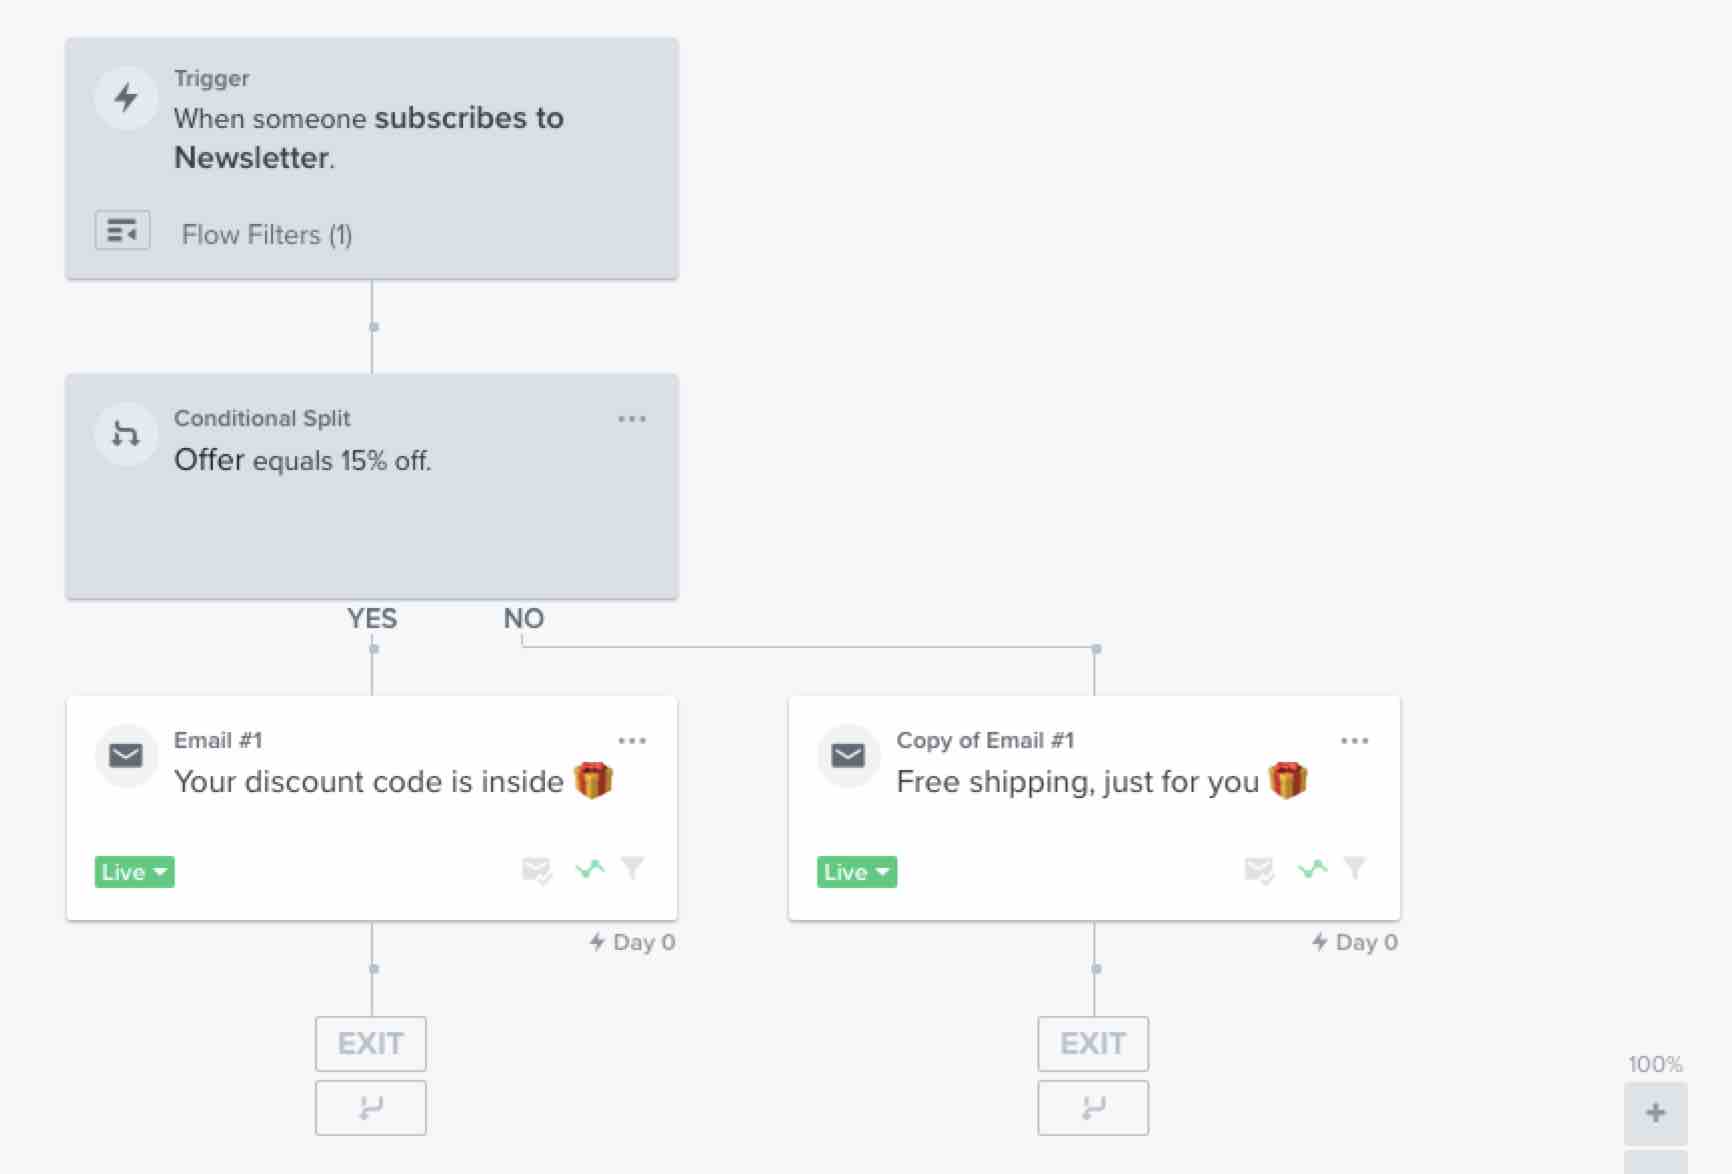Viewport: 1732px width, 1174px height.
Task: Click the envelope icon on Email #1
Action: tap(126, 756)
